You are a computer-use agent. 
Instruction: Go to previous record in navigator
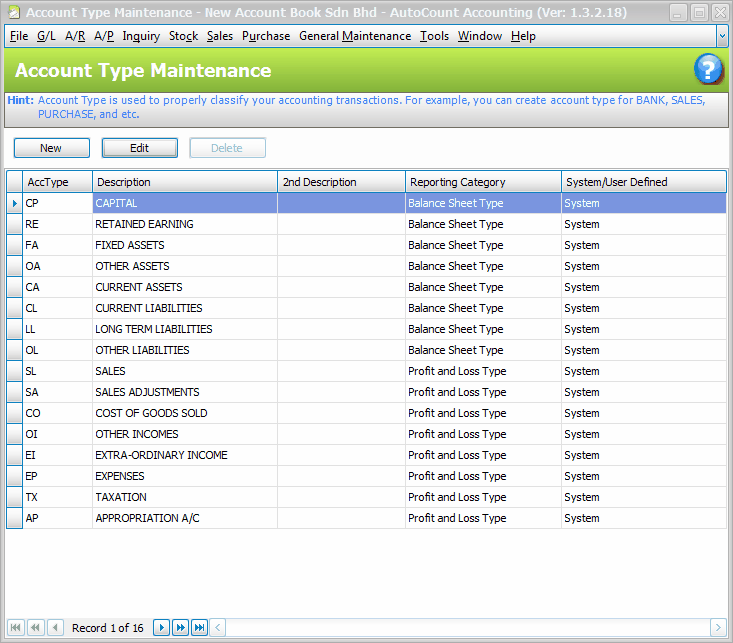[55, 627]
